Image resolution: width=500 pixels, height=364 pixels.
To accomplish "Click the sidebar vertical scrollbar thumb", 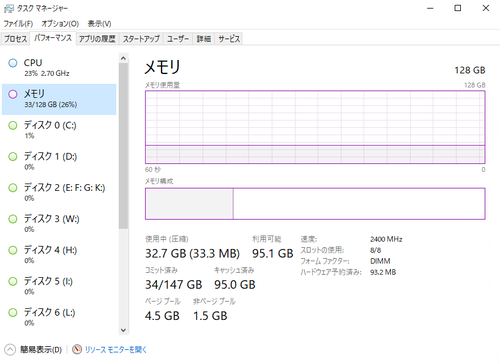I will (x=123, y=146).
